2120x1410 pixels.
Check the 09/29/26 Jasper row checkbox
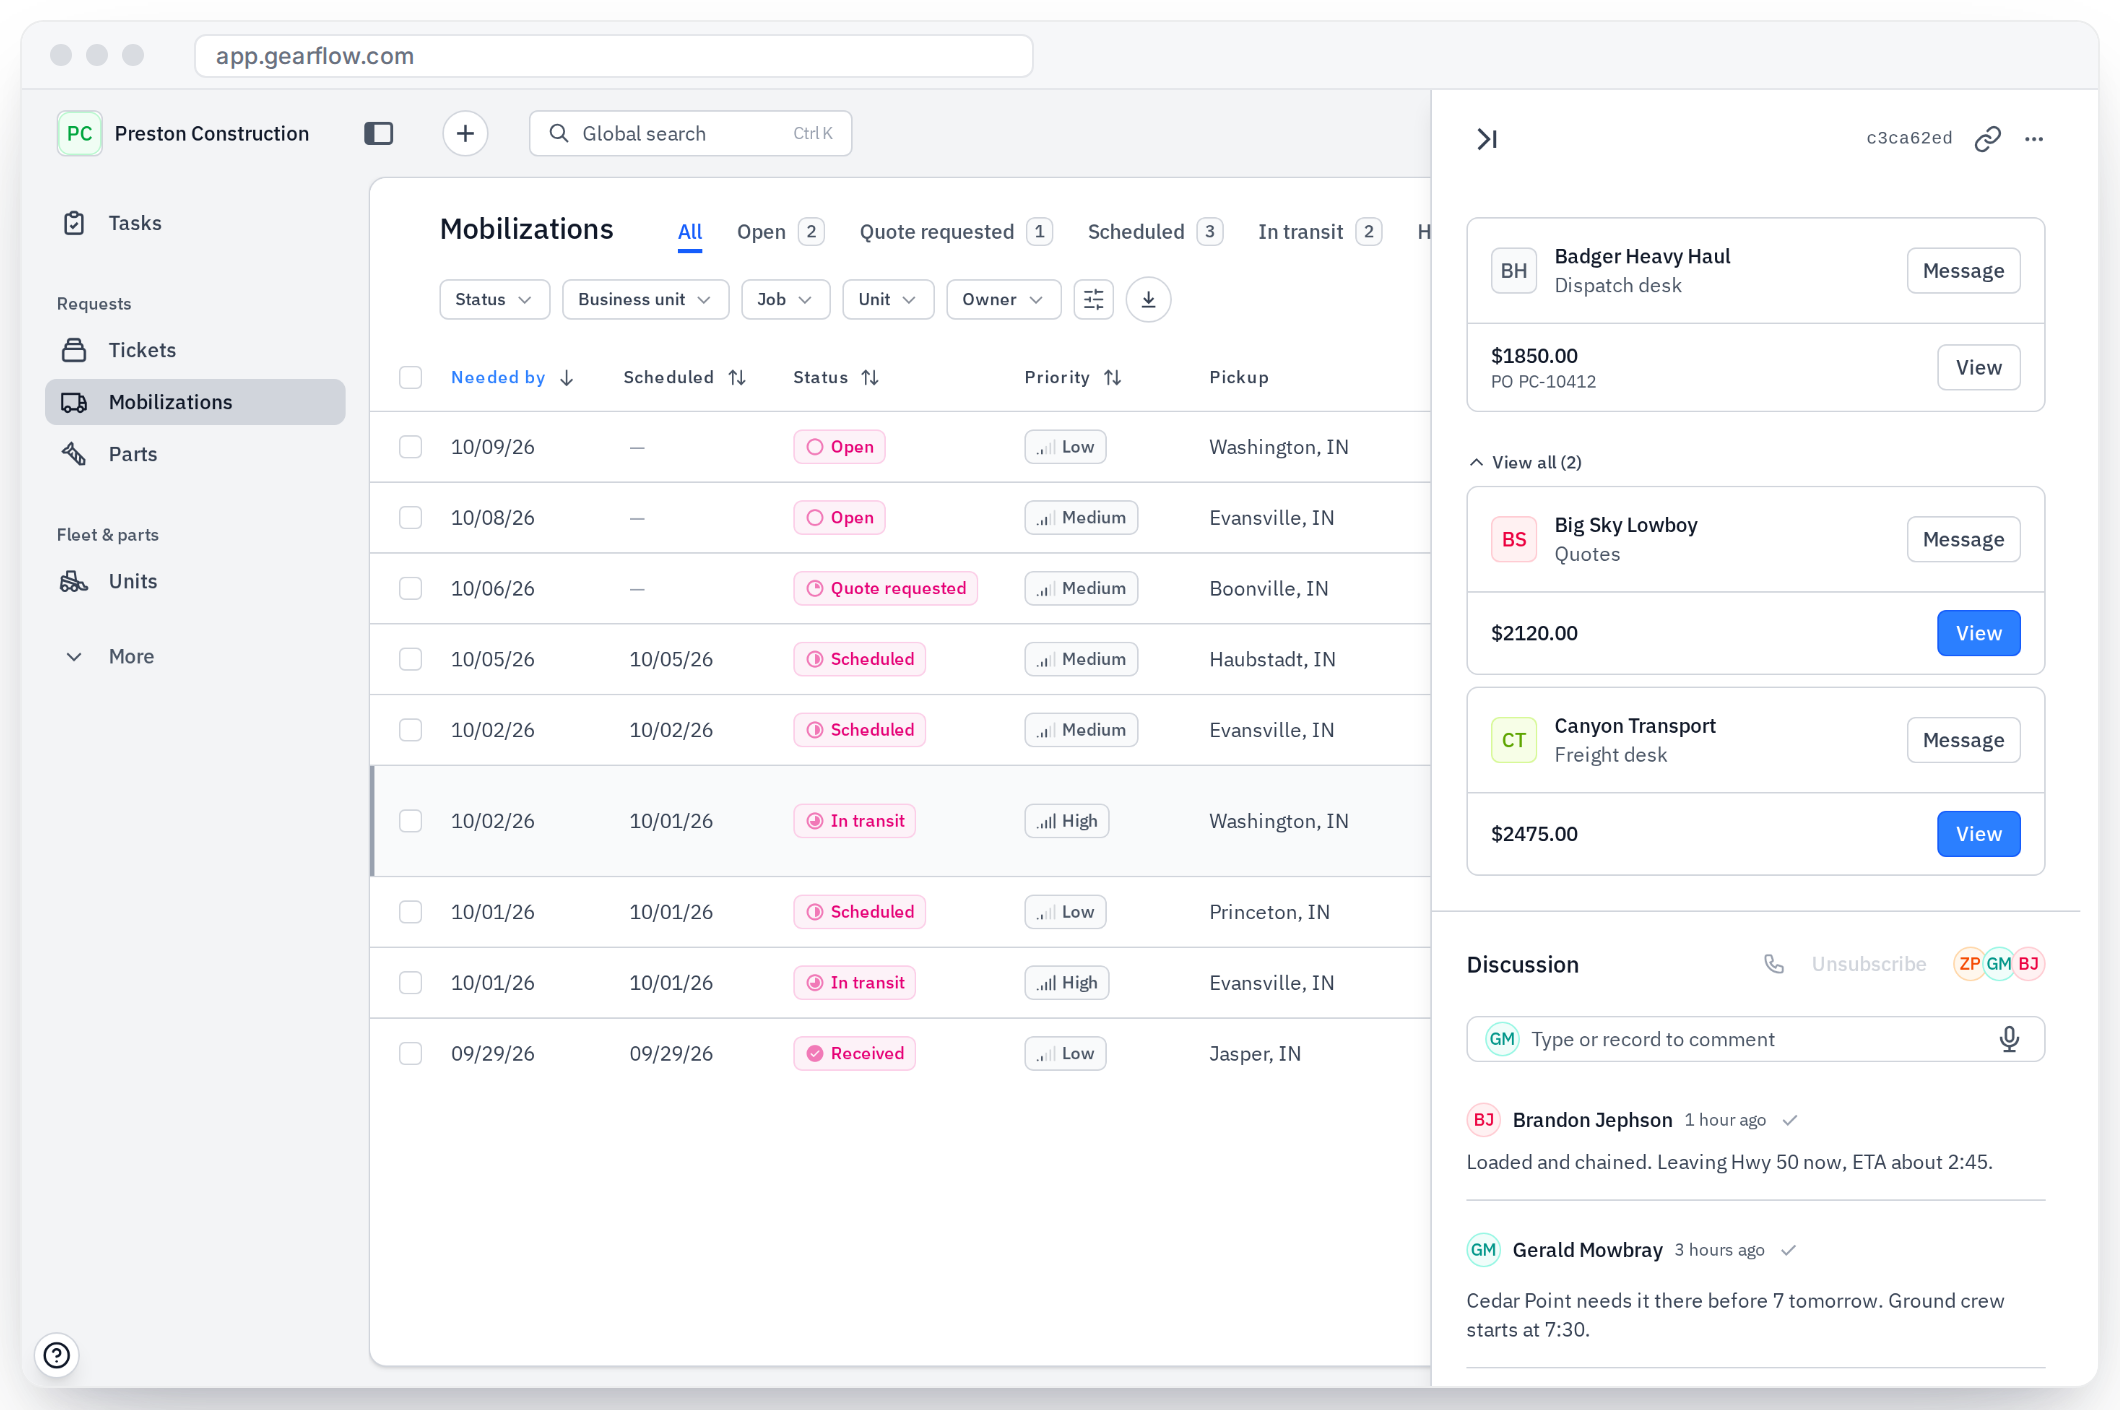pyautogui.click(x=410, y=1053)
